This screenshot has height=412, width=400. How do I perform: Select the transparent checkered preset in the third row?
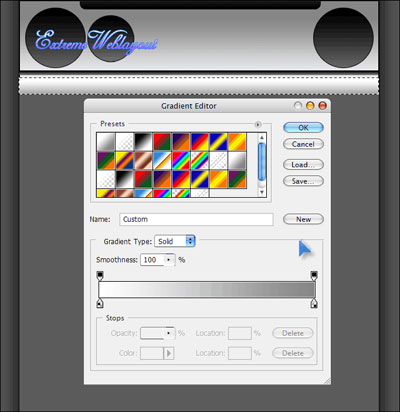coord(106,179)
